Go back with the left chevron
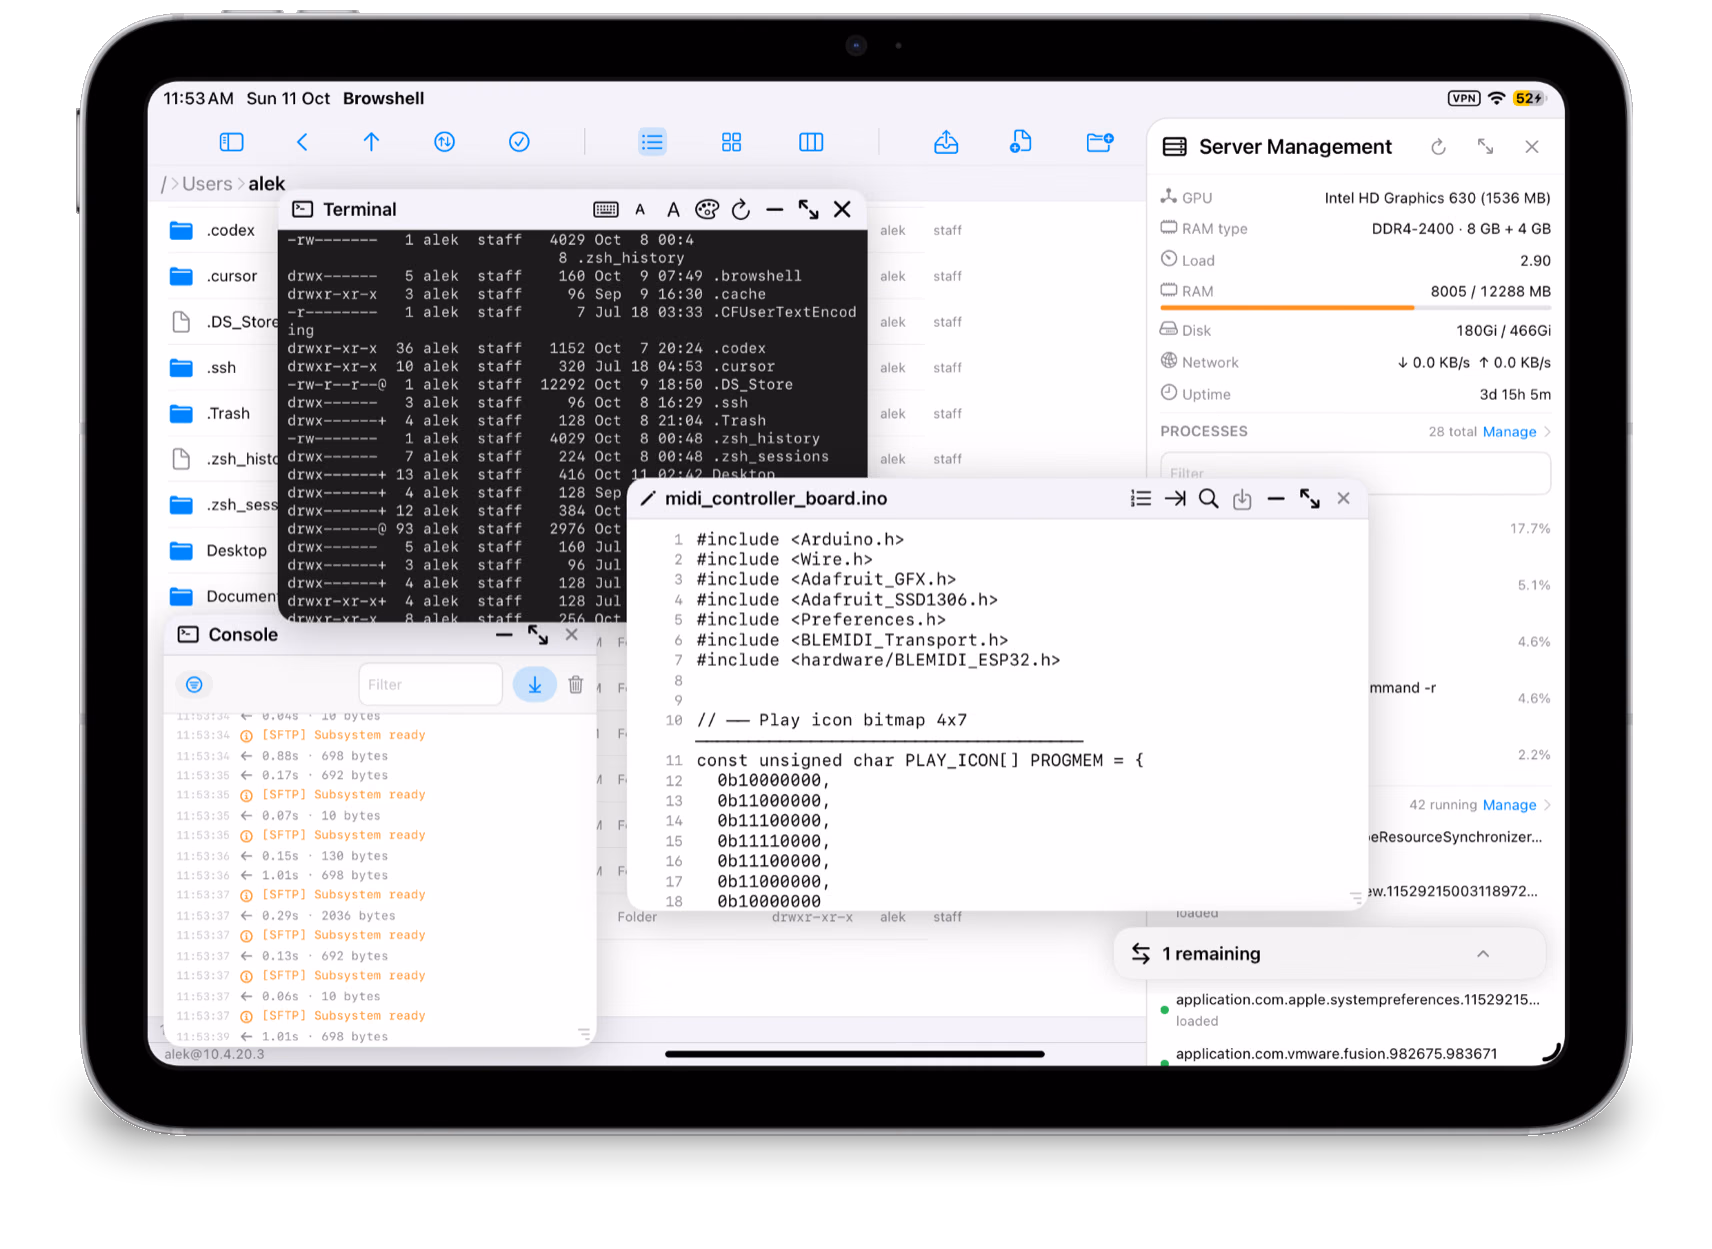This screenshot has width=1712, height=1249. pyautogui.click(x=302, y=142)
